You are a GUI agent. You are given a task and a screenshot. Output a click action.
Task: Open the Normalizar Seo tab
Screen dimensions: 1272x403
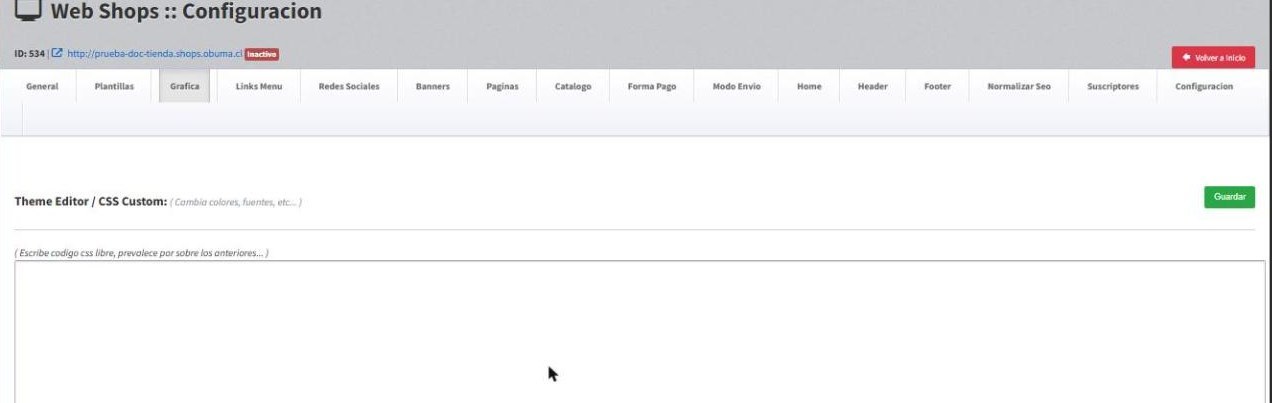[x=1019, y=87]
